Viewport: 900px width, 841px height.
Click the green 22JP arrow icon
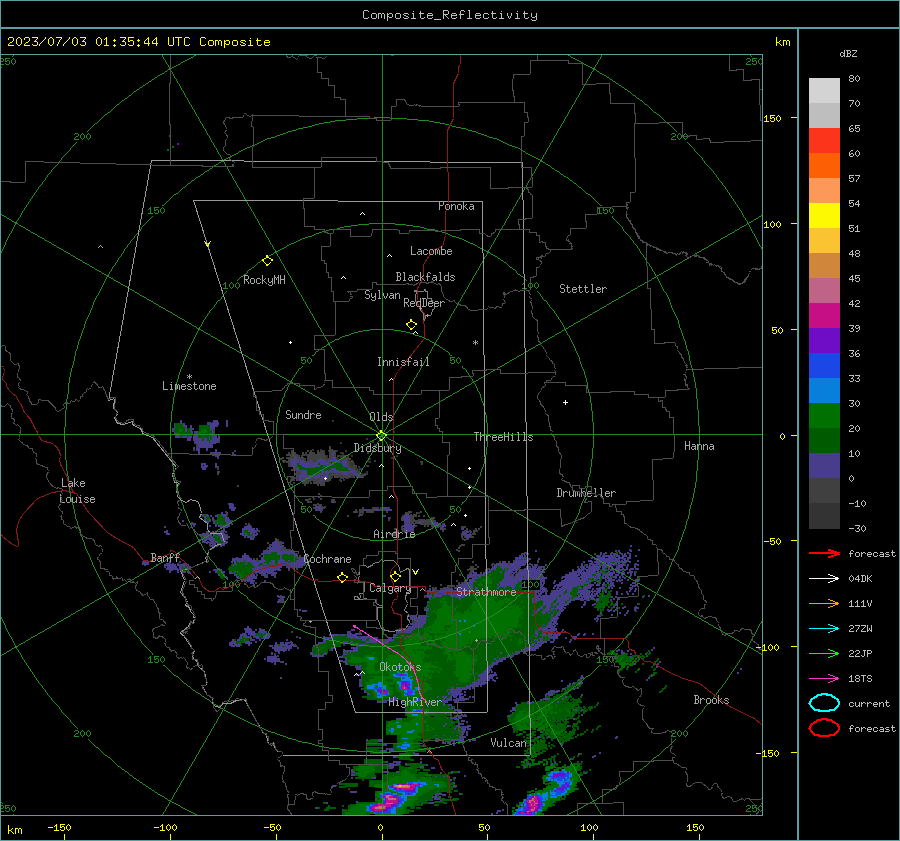point(824,653)
